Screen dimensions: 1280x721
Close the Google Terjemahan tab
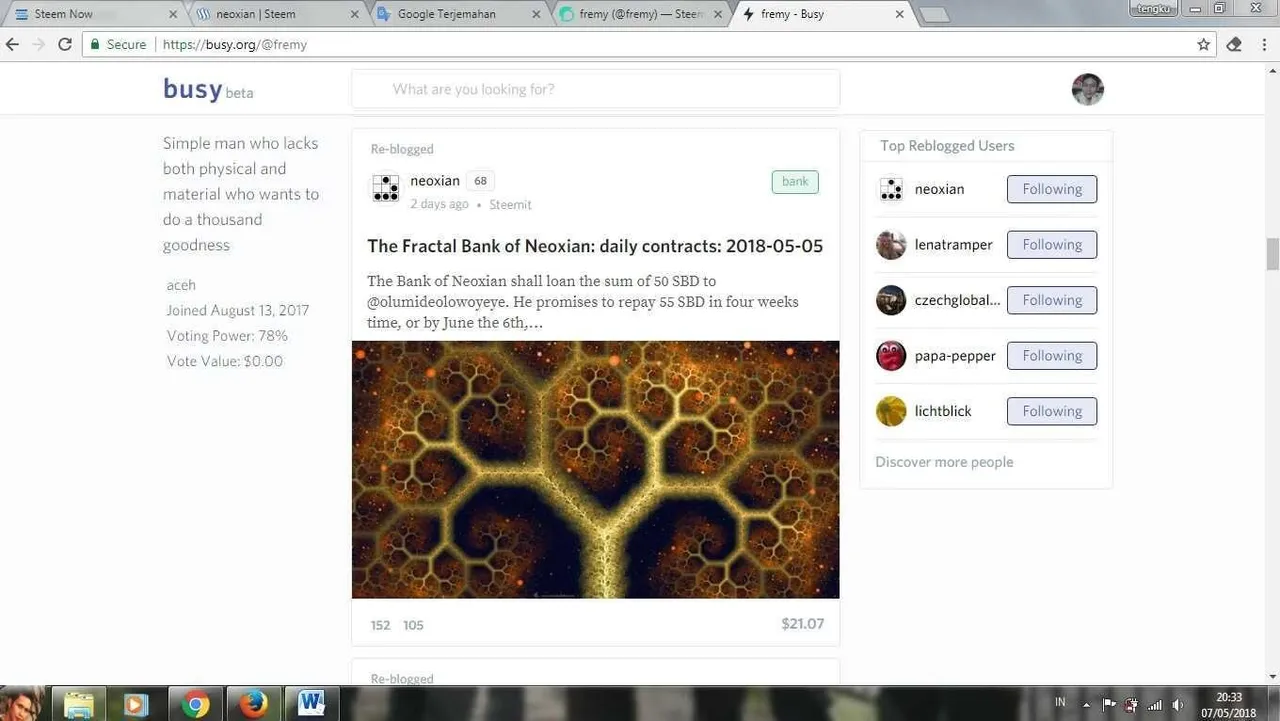[536, 14]
